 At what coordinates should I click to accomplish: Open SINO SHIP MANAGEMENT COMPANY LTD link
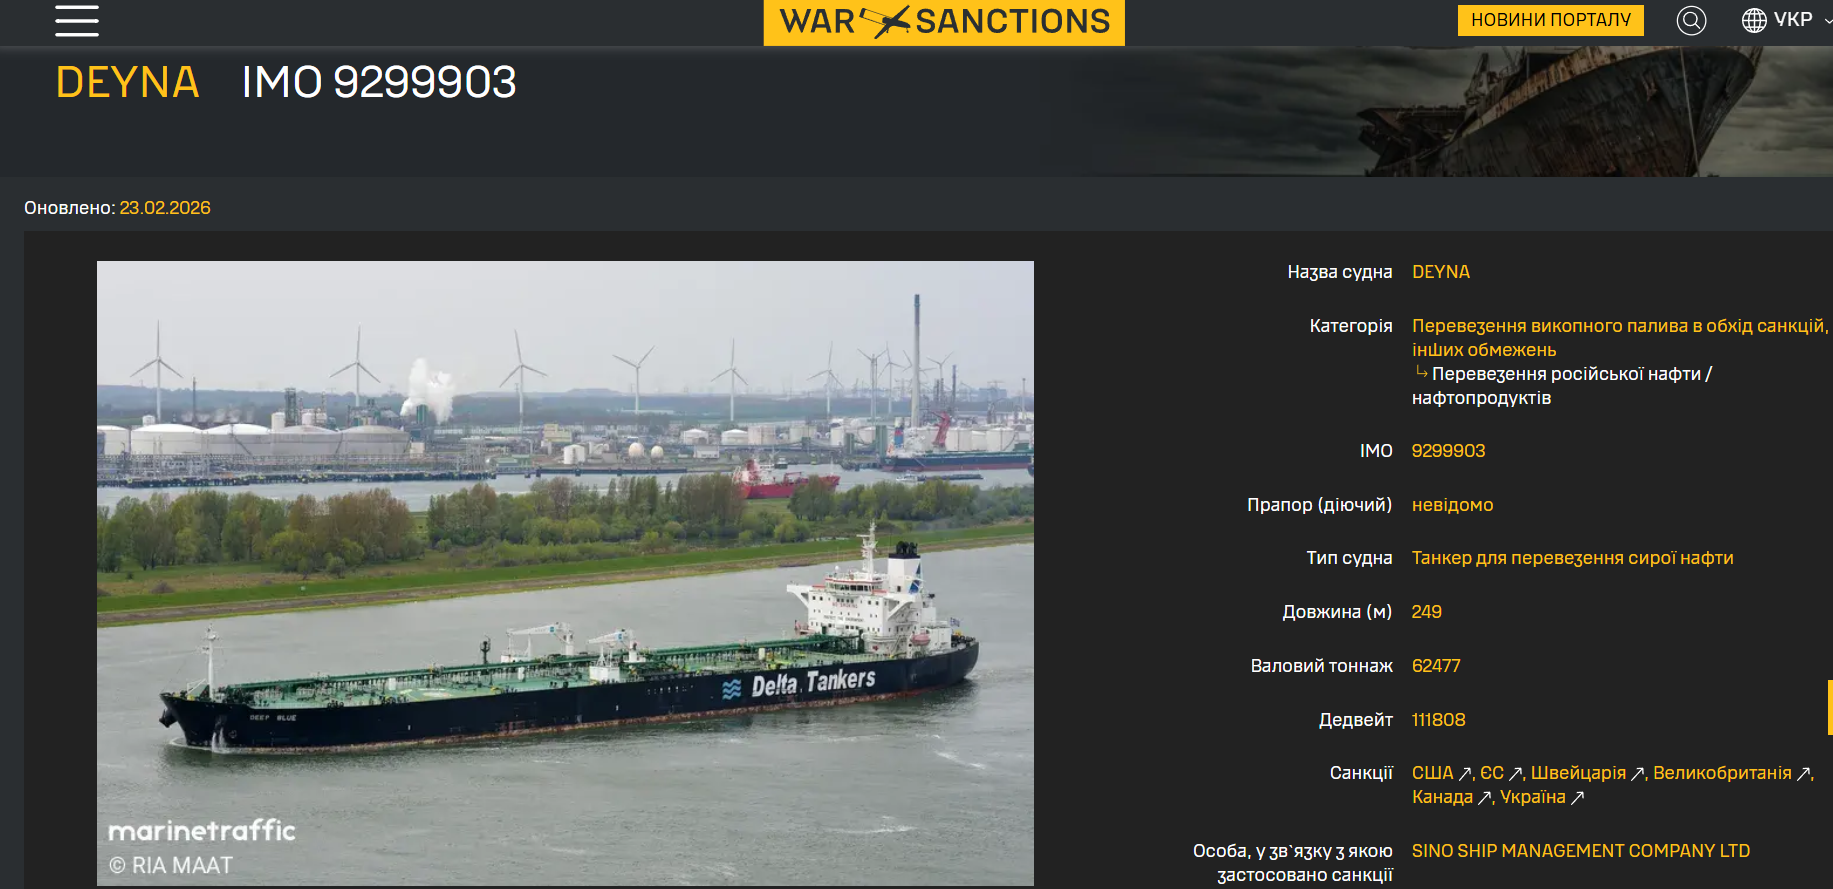coord(1581,851)
